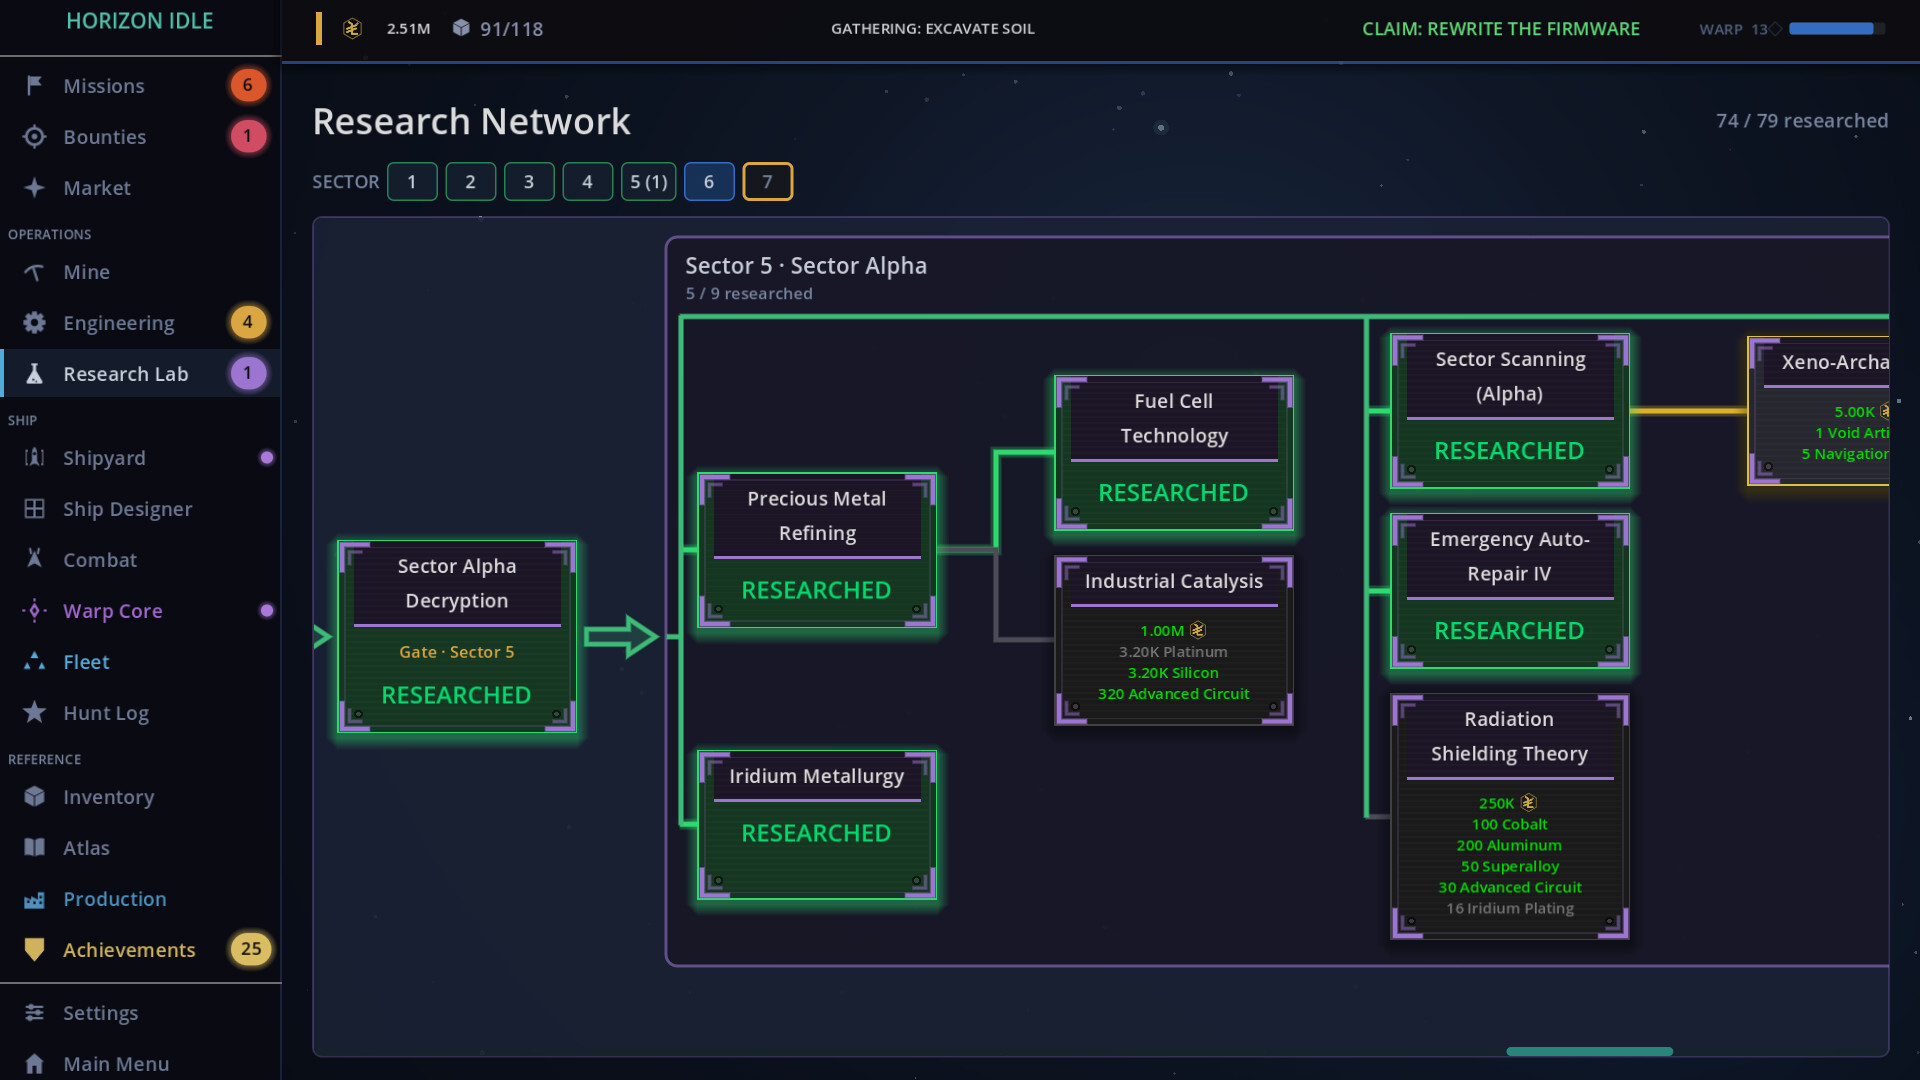Click the Fuel Cell Technology node
Viewport: 1920px width, 1080px height.
click(x=1173, y=452)
